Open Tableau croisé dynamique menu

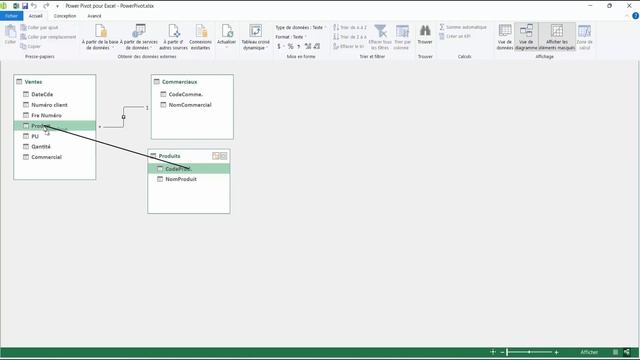[x=255, y=37]
